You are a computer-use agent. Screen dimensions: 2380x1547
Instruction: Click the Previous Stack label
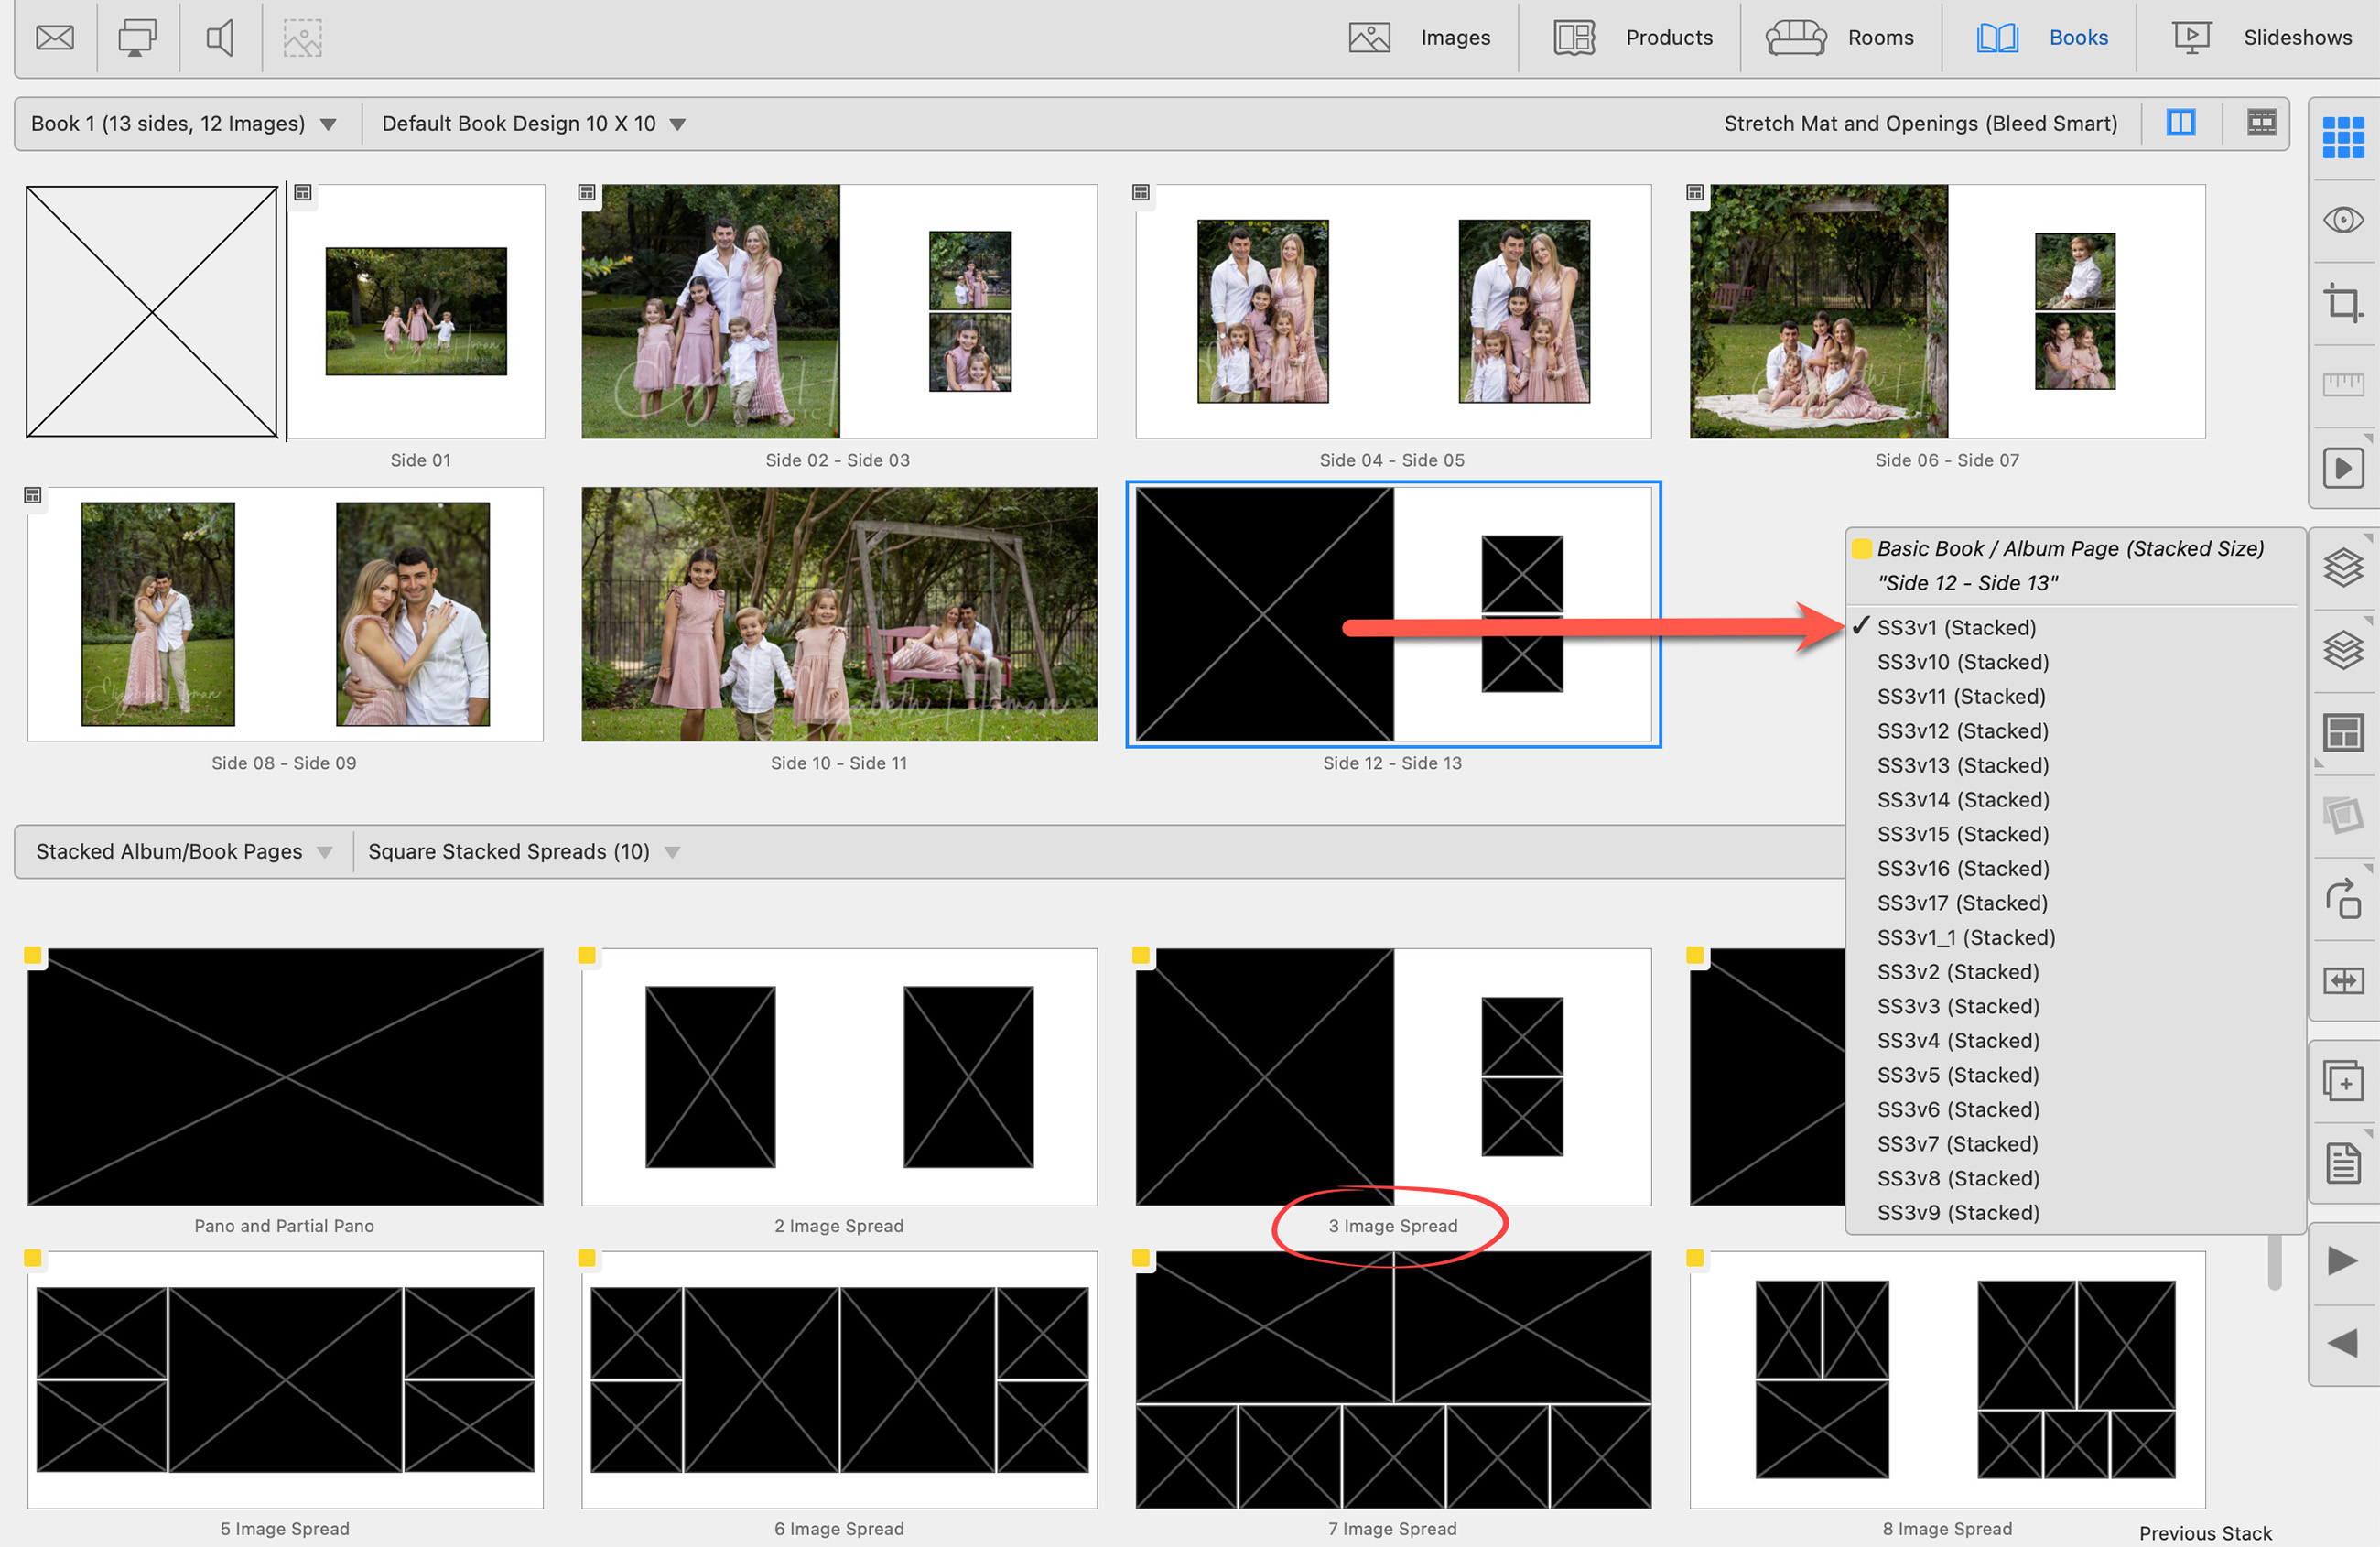click(2205, 1532)
